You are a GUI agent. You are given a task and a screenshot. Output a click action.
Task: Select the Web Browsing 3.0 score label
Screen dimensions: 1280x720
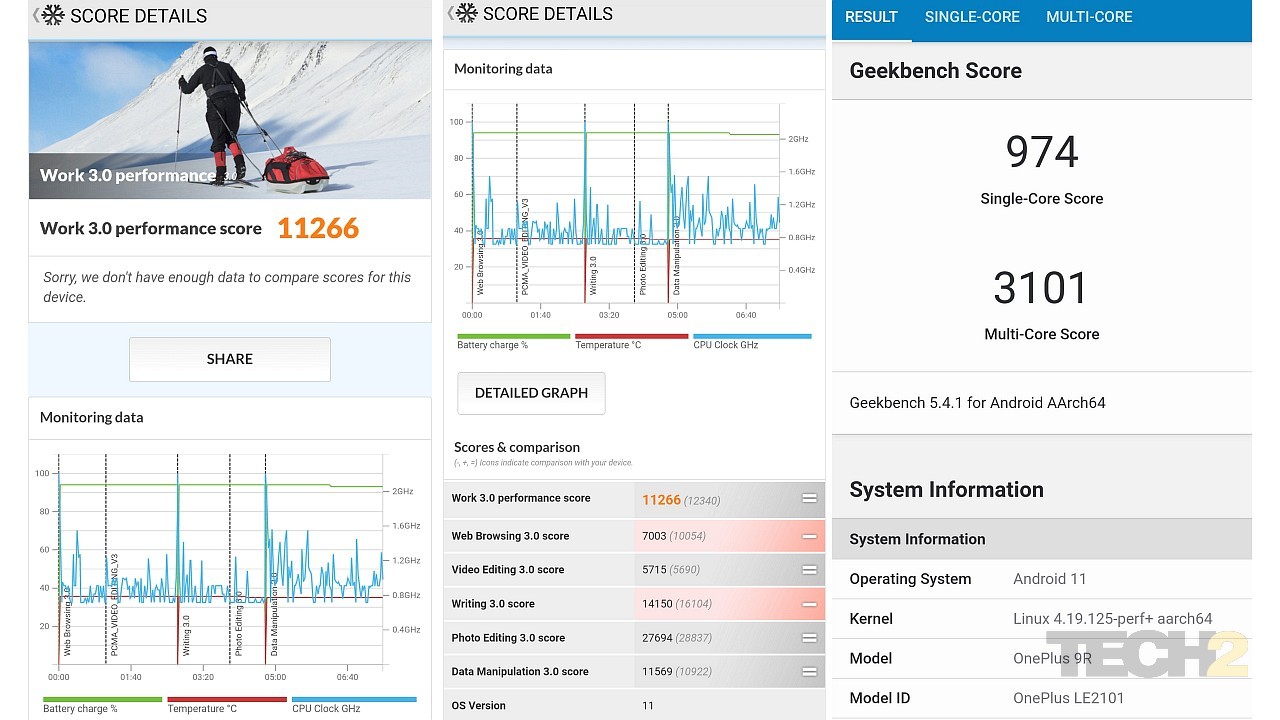[510, 536]
